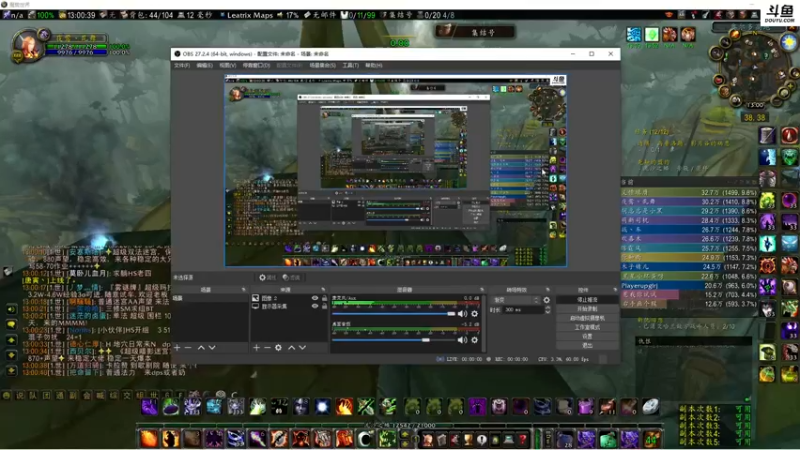Toggle visibility of the image source

pyautogui.click(x=315, y=298)
